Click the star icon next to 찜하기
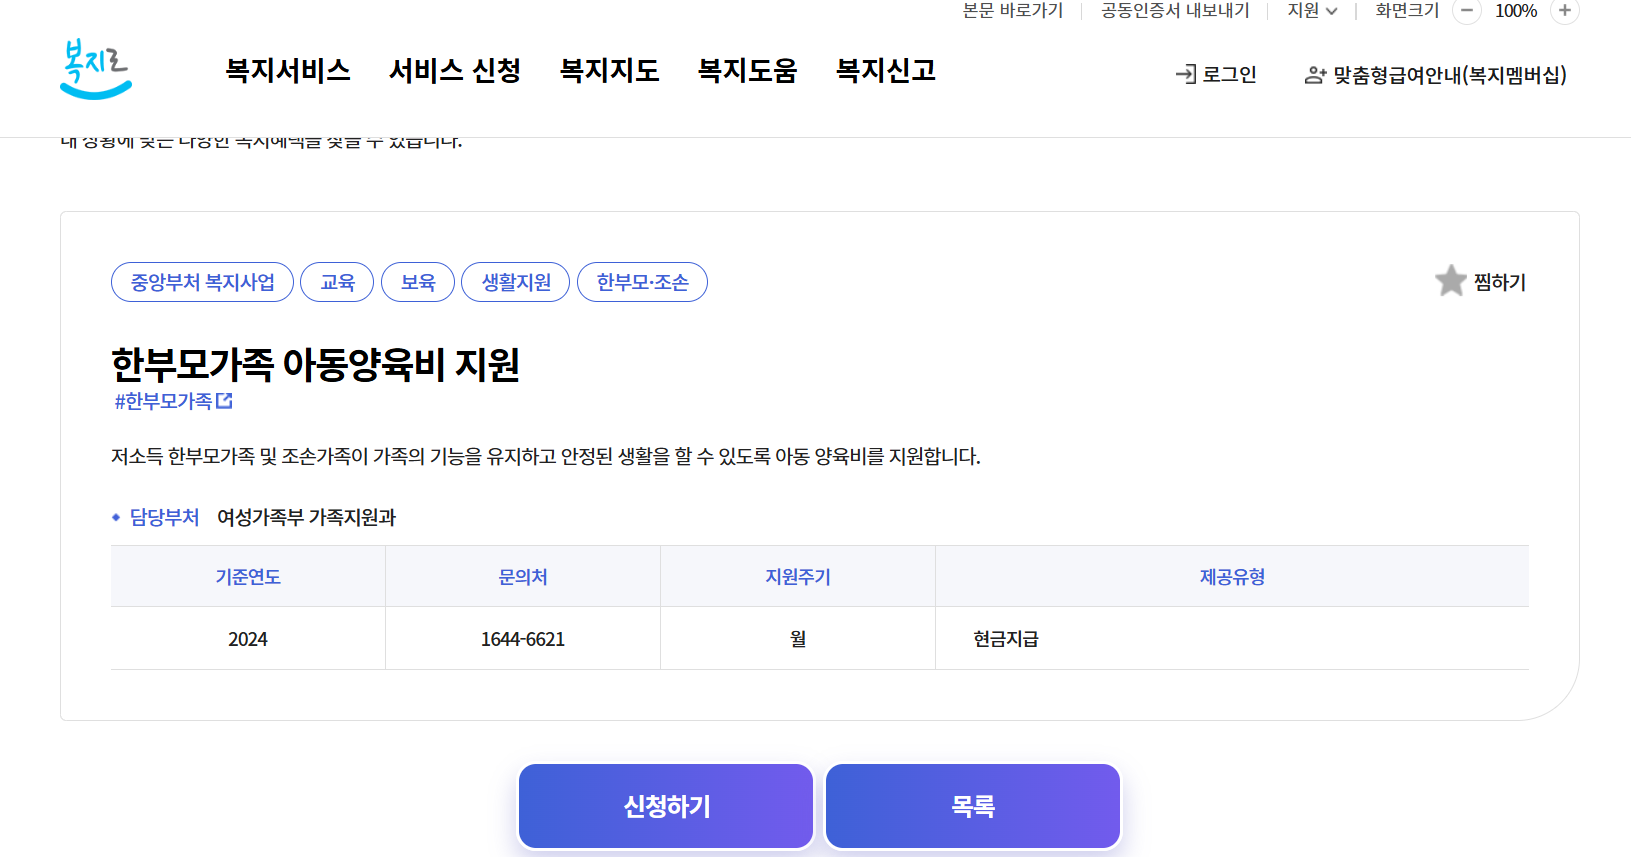 [x=1450, y=281]
